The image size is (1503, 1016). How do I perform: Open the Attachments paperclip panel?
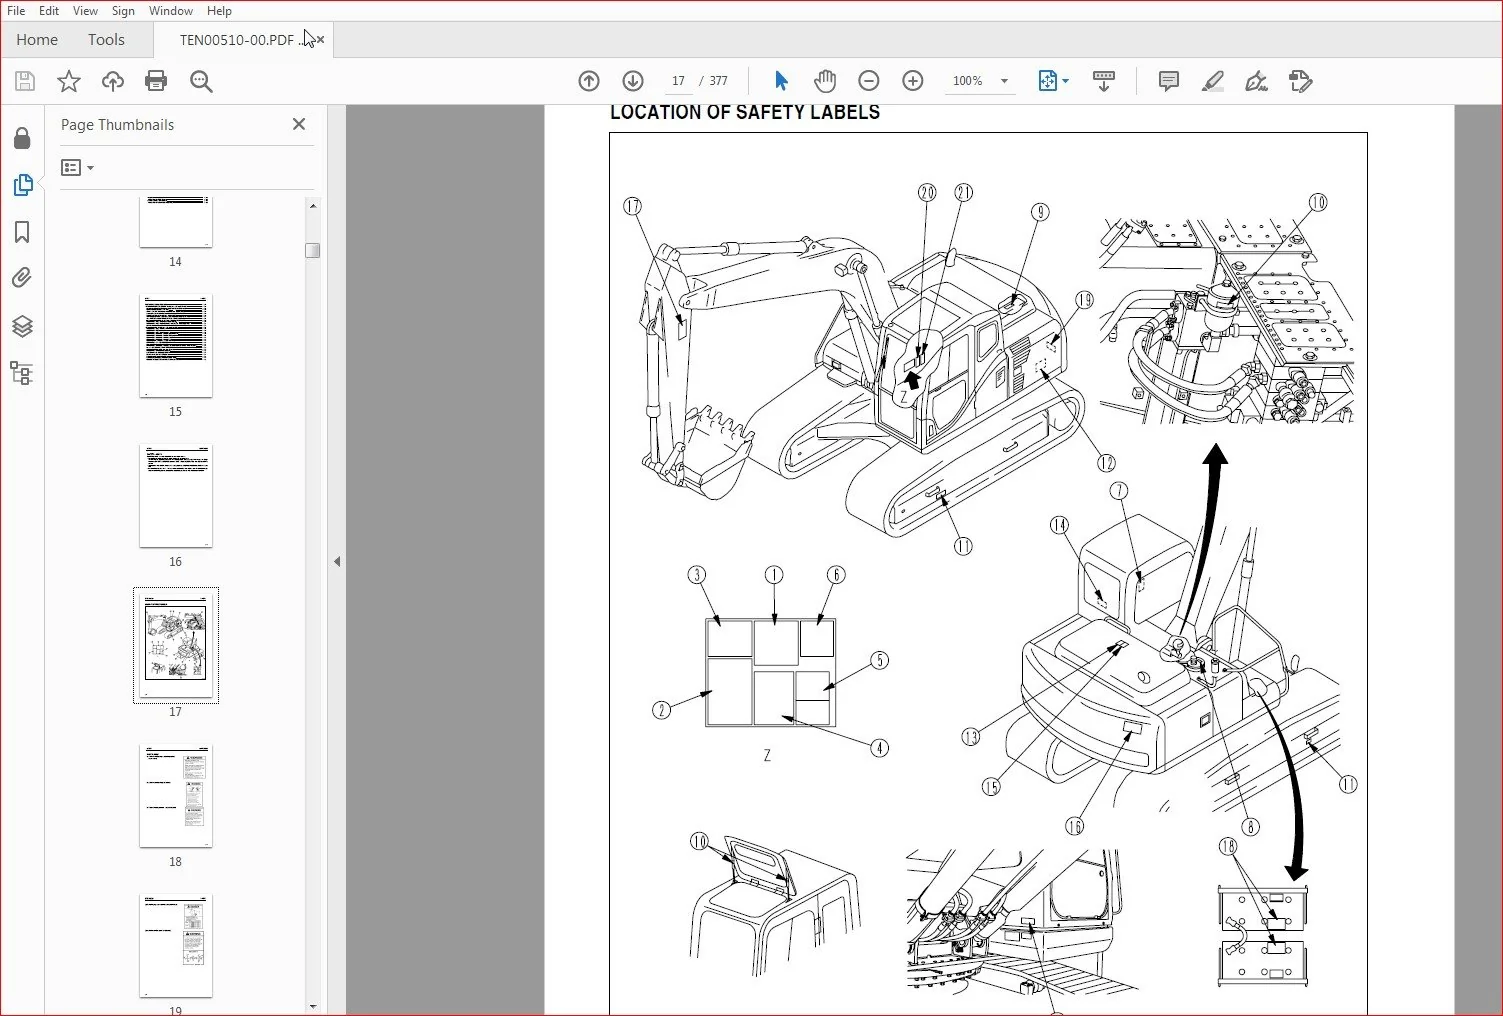click(22, 278)
